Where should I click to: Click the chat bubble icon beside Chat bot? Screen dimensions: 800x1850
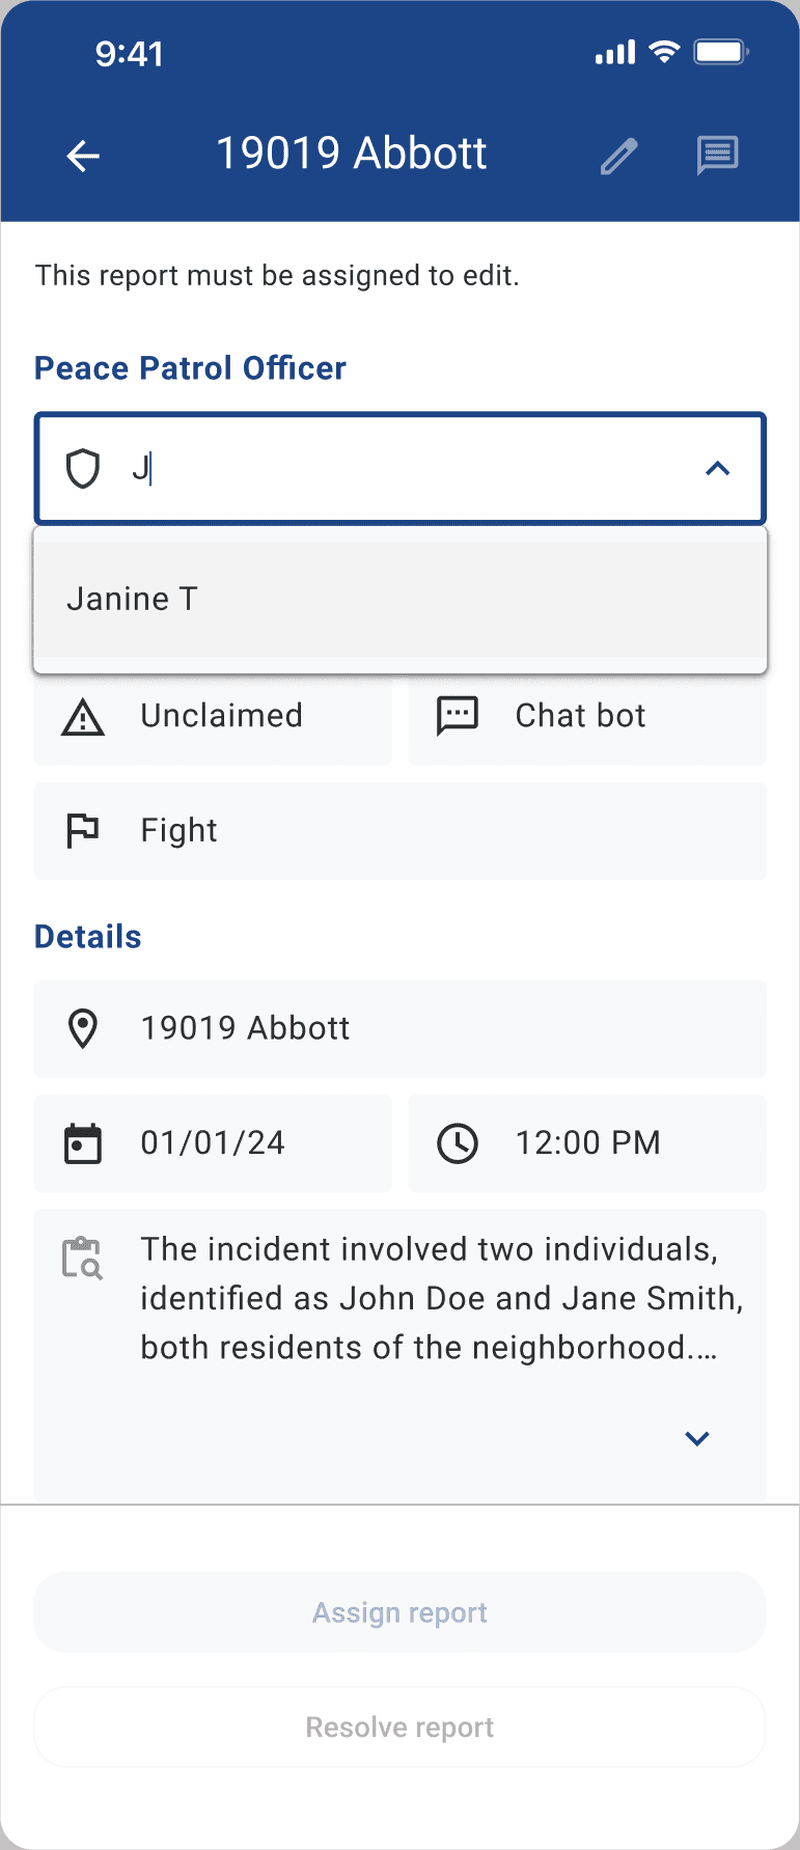pyautogui.click(x=458, y=716)
